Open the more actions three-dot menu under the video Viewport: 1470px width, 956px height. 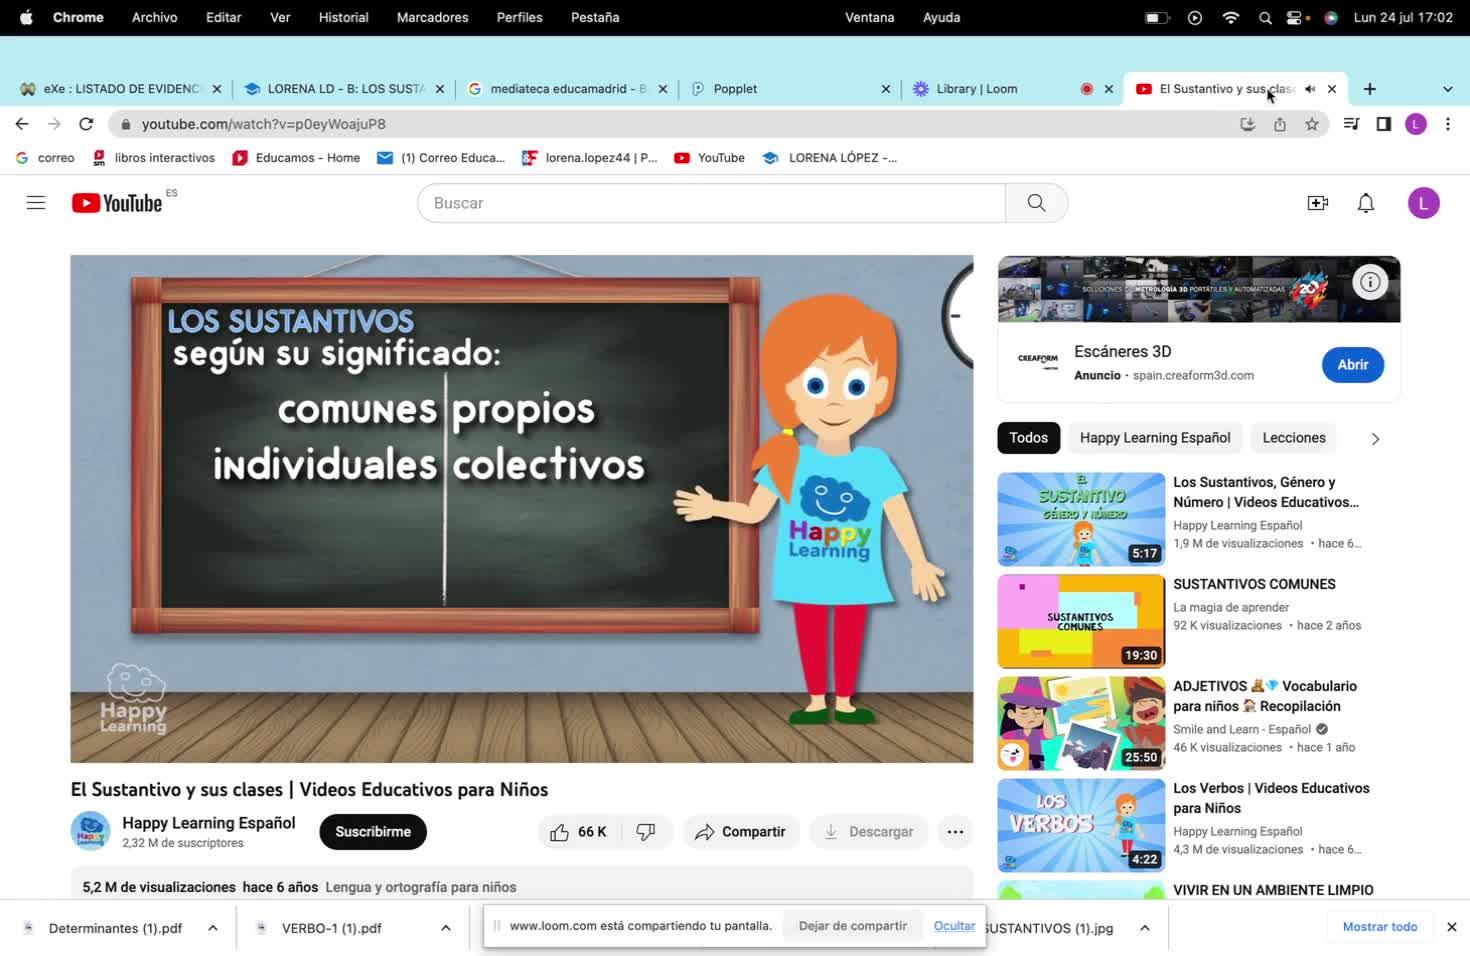[955, 832]
